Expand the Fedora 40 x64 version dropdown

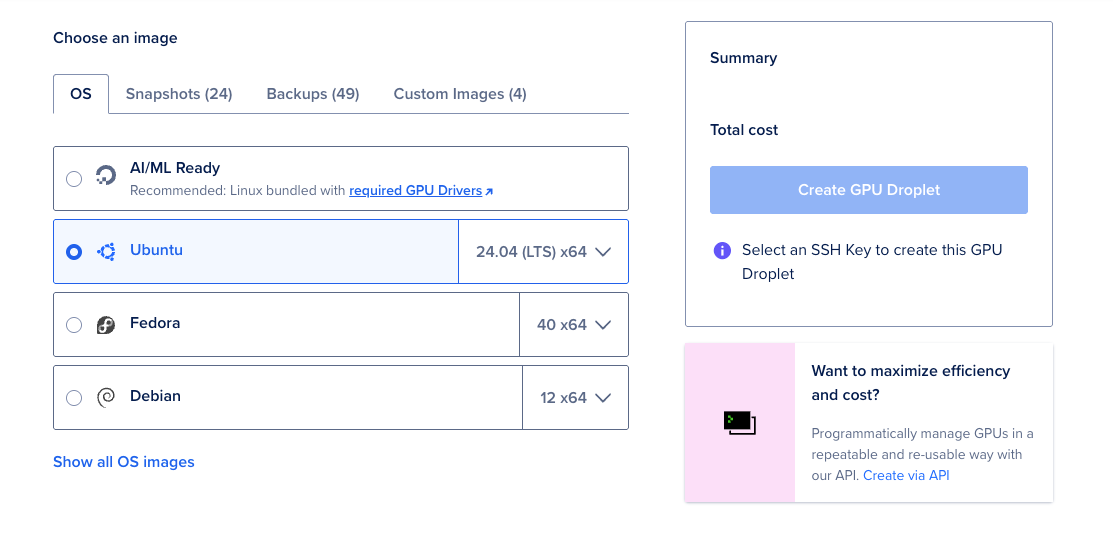click(x=574, y=325)
